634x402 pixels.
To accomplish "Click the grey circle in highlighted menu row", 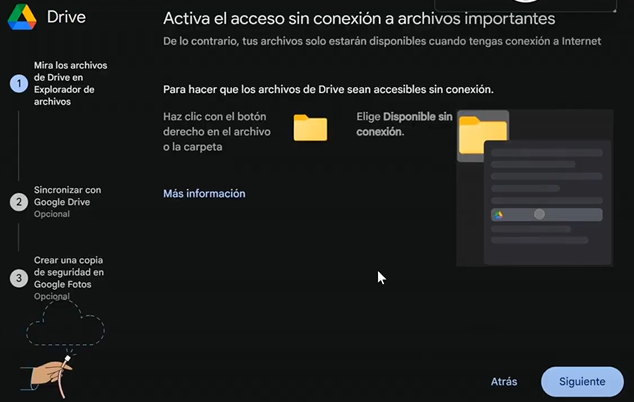I will click(539, 214).
